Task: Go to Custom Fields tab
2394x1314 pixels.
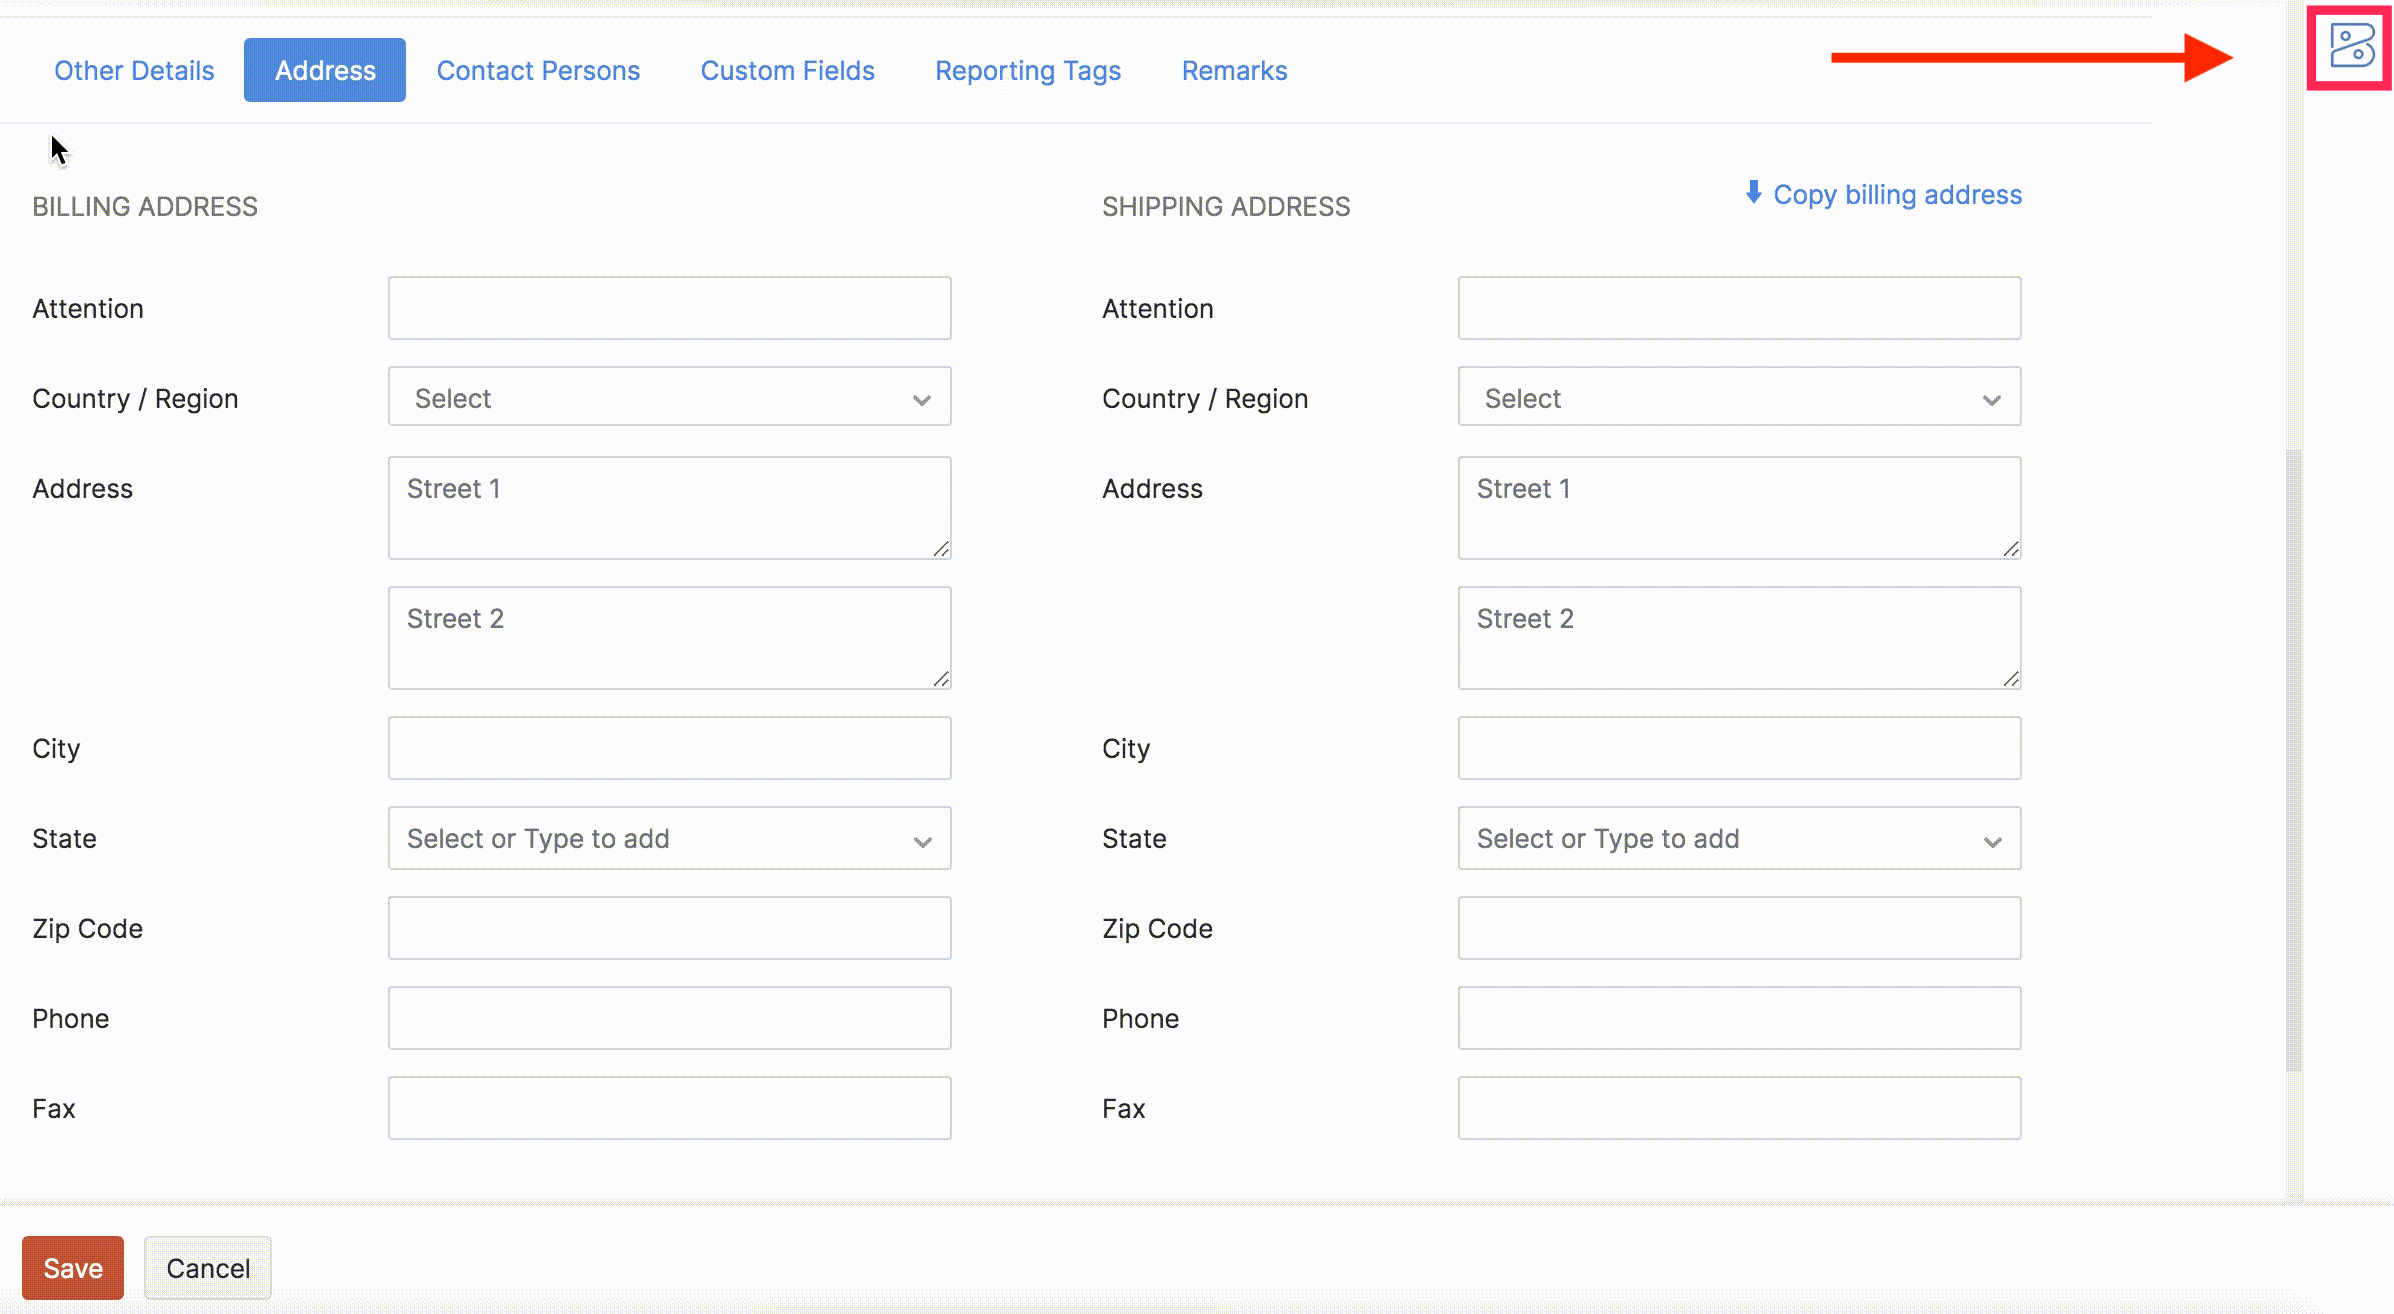Action: 787,71
